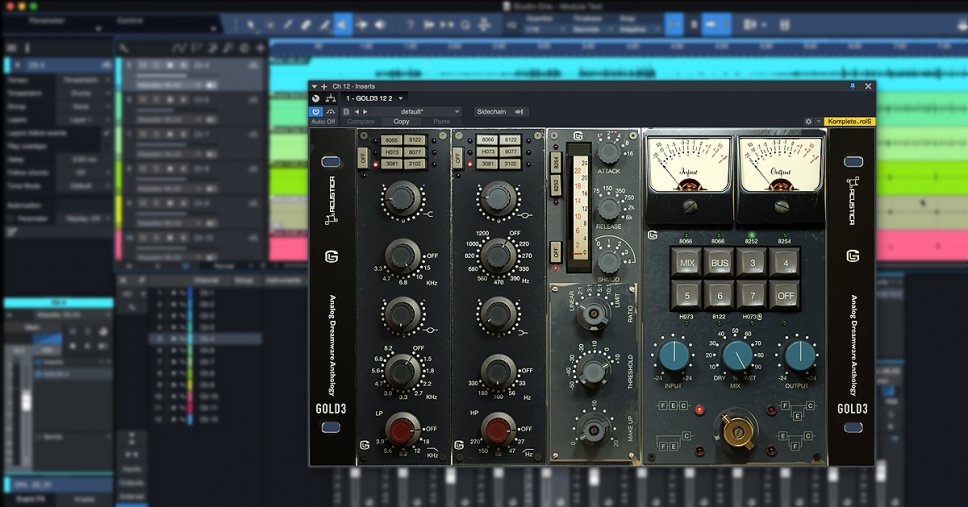The height and width of the screenshot is (507, 968).
Task: Pin the plugin window with pin icon
Action: [852, 87]
